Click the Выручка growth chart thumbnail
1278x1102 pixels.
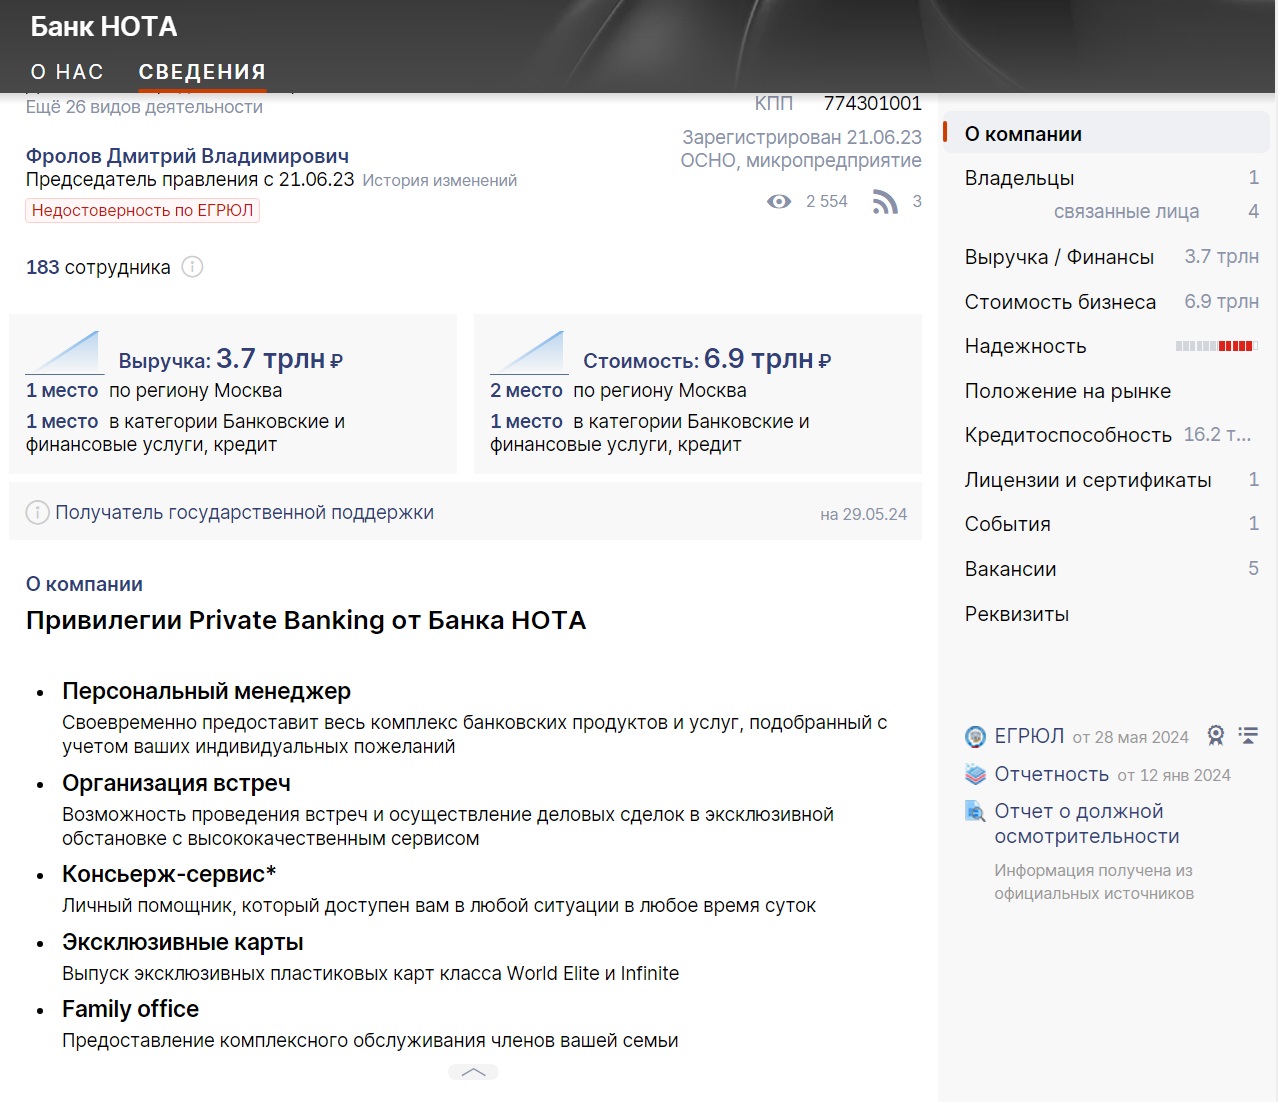[64, 352]
